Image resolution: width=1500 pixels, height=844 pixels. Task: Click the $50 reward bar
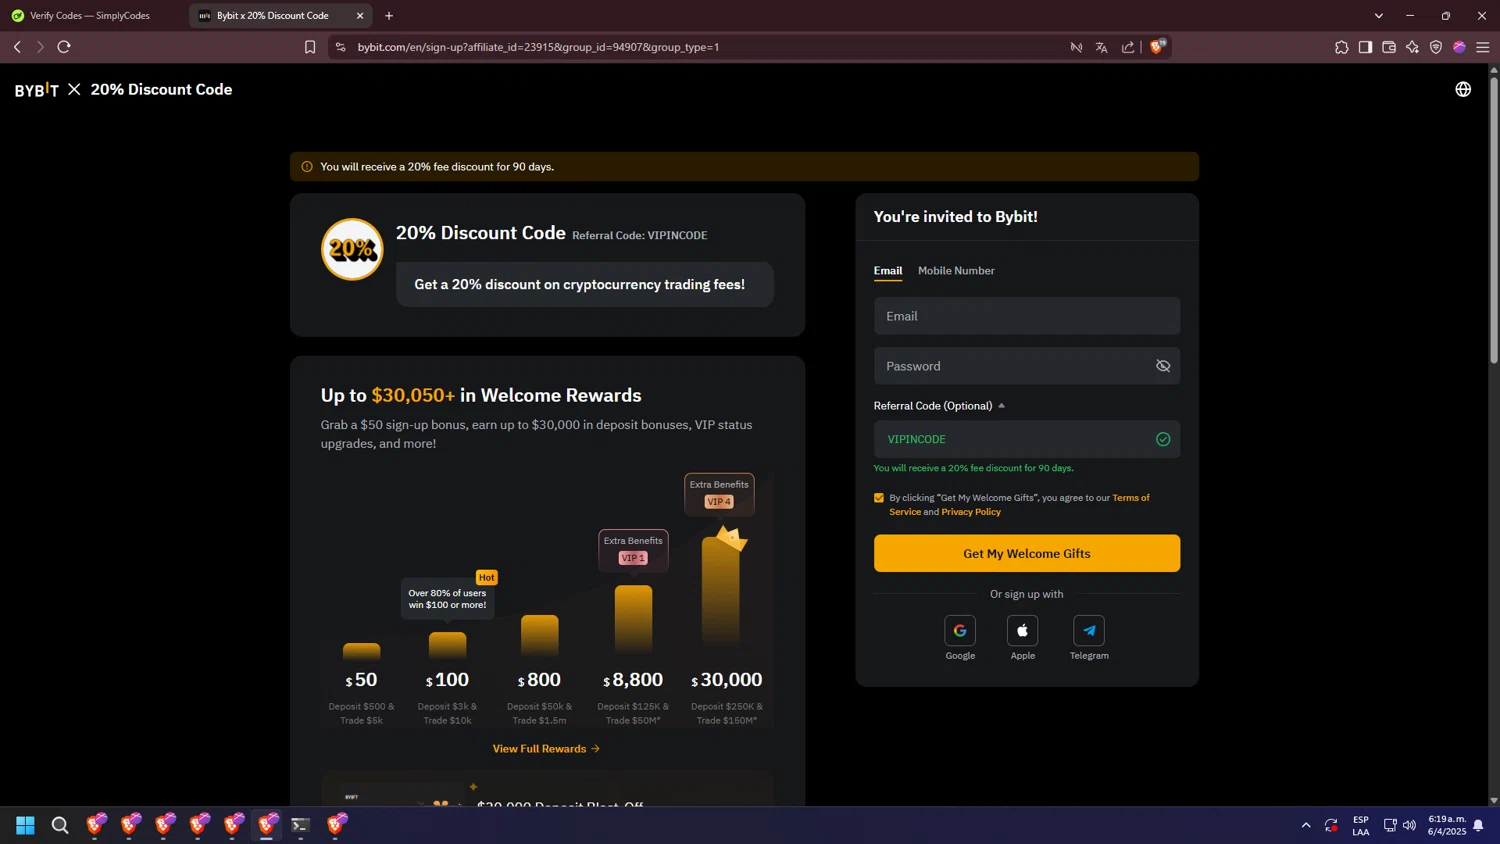361,651
